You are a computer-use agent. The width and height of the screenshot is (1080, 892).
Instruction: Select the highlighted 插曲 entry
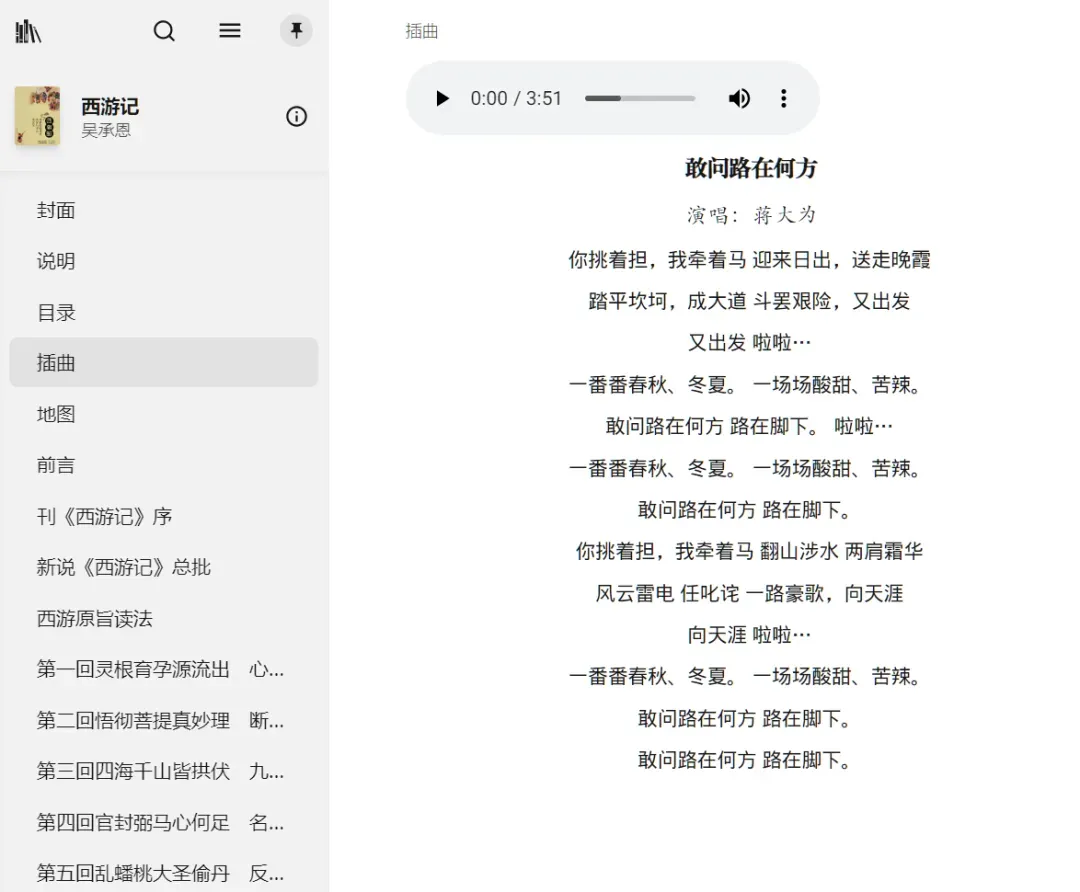pyautogui.click(x=164, y=362)
